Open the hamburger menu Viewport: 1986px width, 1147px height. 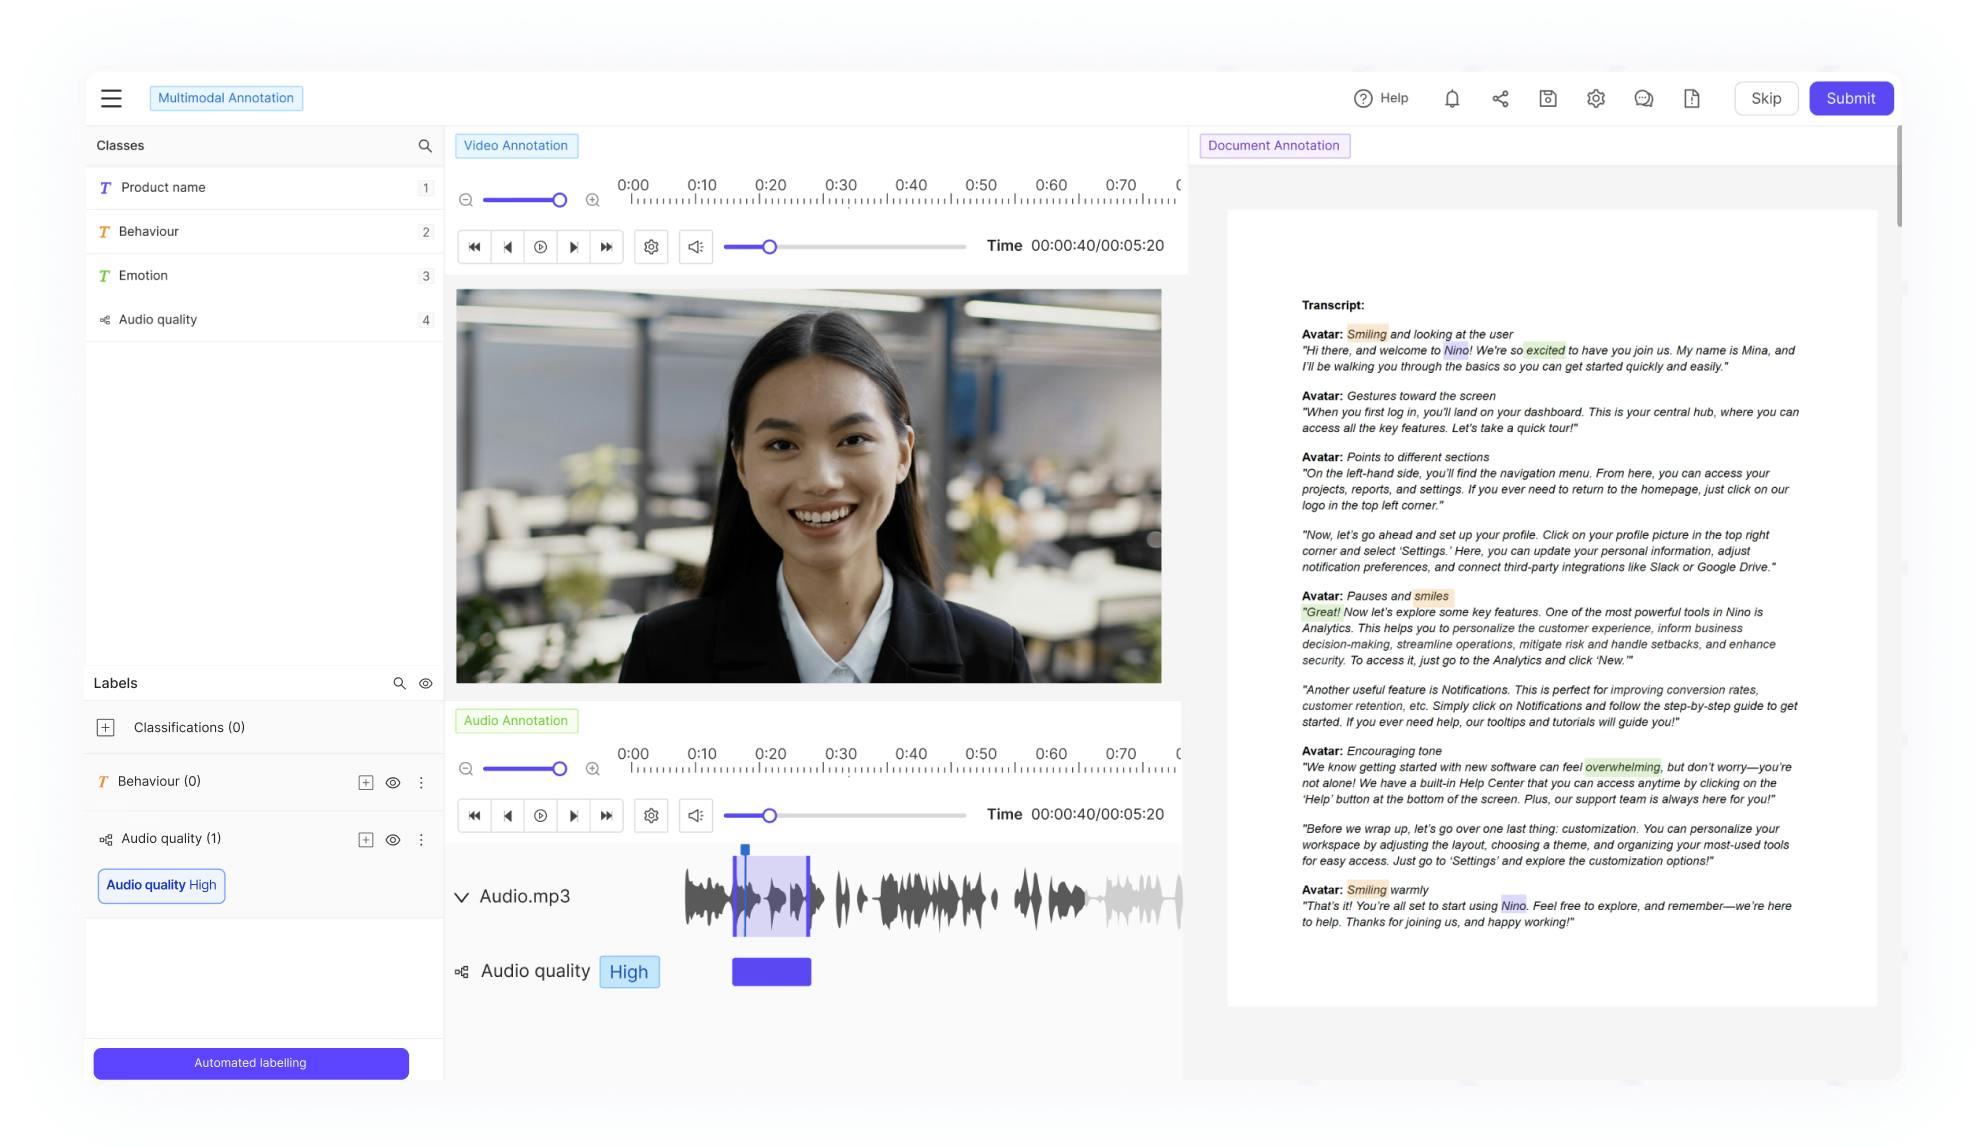pyautogui.click(x=111, y=98)
